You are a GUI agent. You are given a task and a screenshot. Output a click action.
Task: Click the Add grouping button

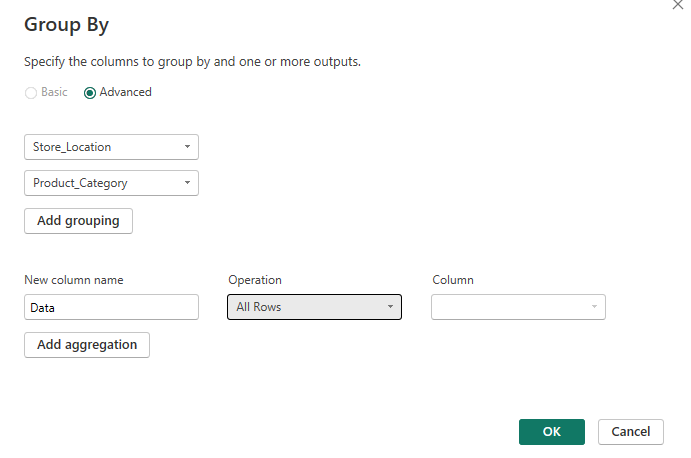point(78,221)
